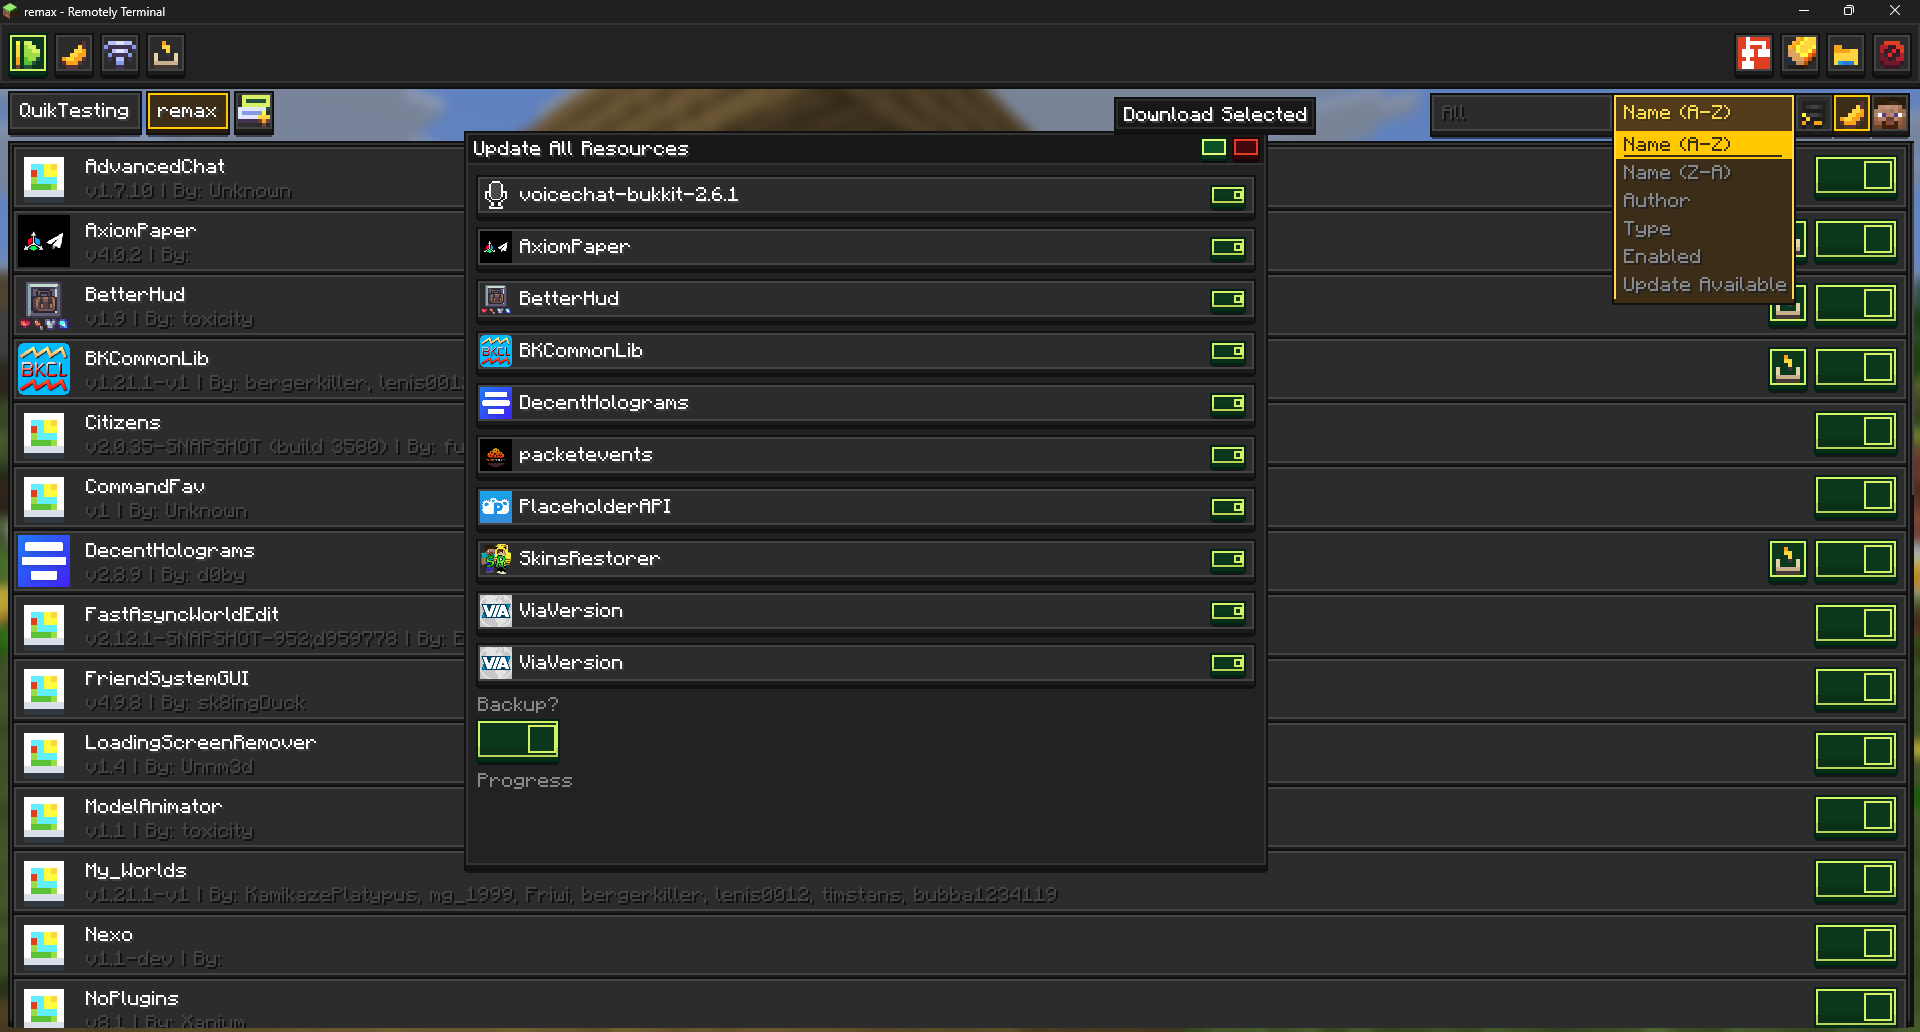Click the SkinsRestorer icon in dialog
The height and width of the screenshot is (1032, 1920).
click(x=496, y=559)
